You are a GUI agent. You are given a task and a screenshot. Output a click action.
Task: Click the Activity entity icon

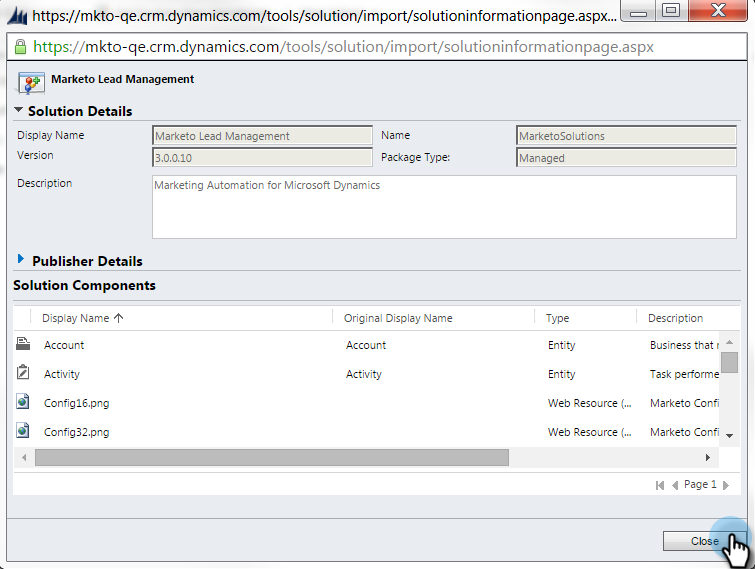[x=23, y=372]
